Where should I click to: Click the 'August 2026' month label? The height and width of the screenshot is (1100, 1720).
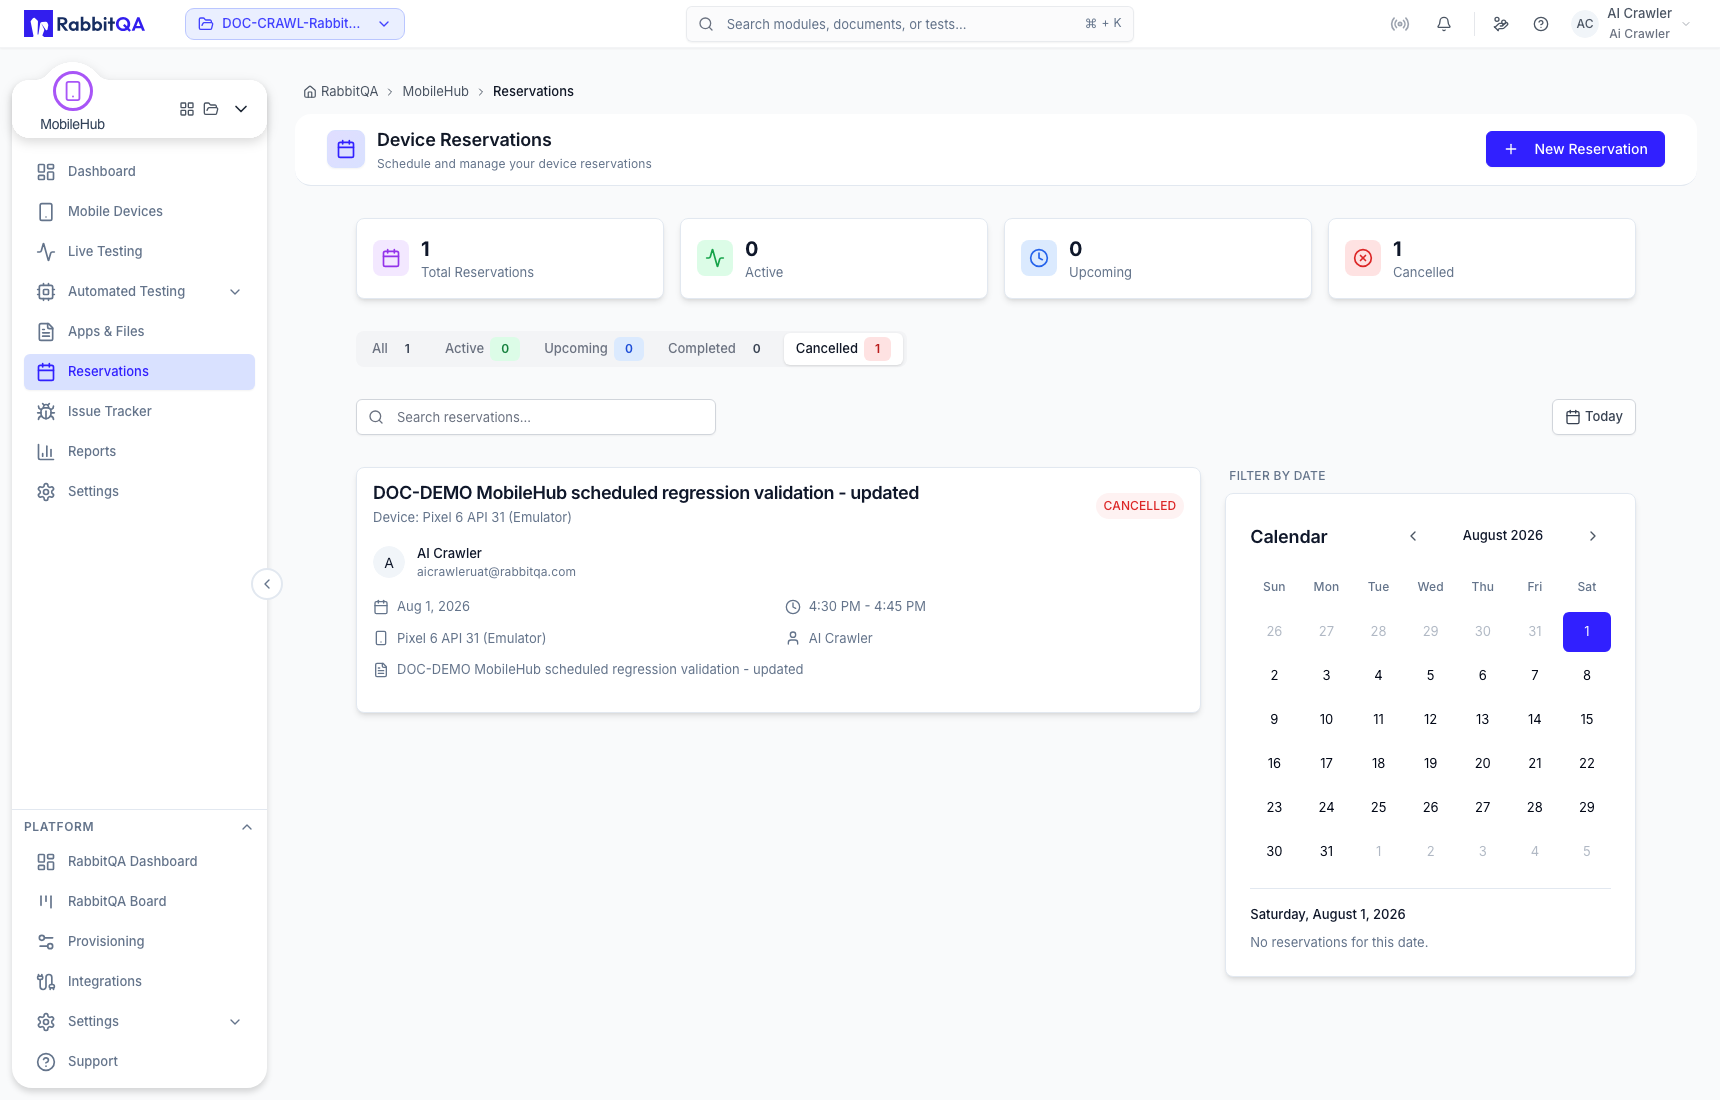point(1503,536)
